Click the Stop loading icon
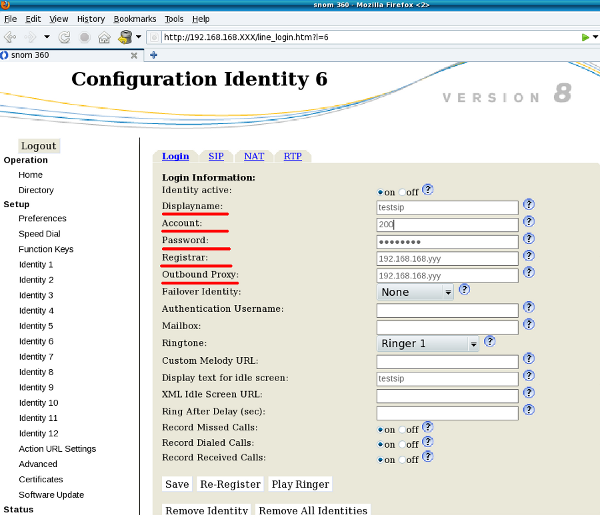Image resolution: width=600 pixels, height=519 pixels. (x=84, y=37)
